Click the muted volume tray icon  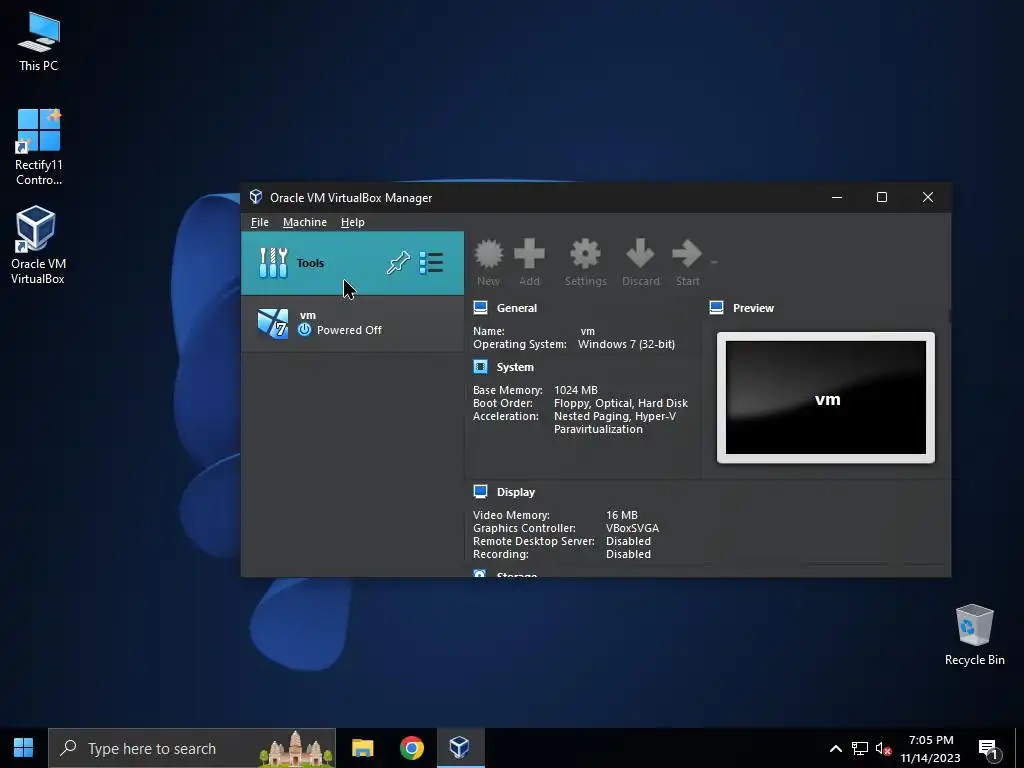click(x=883, y=748)
